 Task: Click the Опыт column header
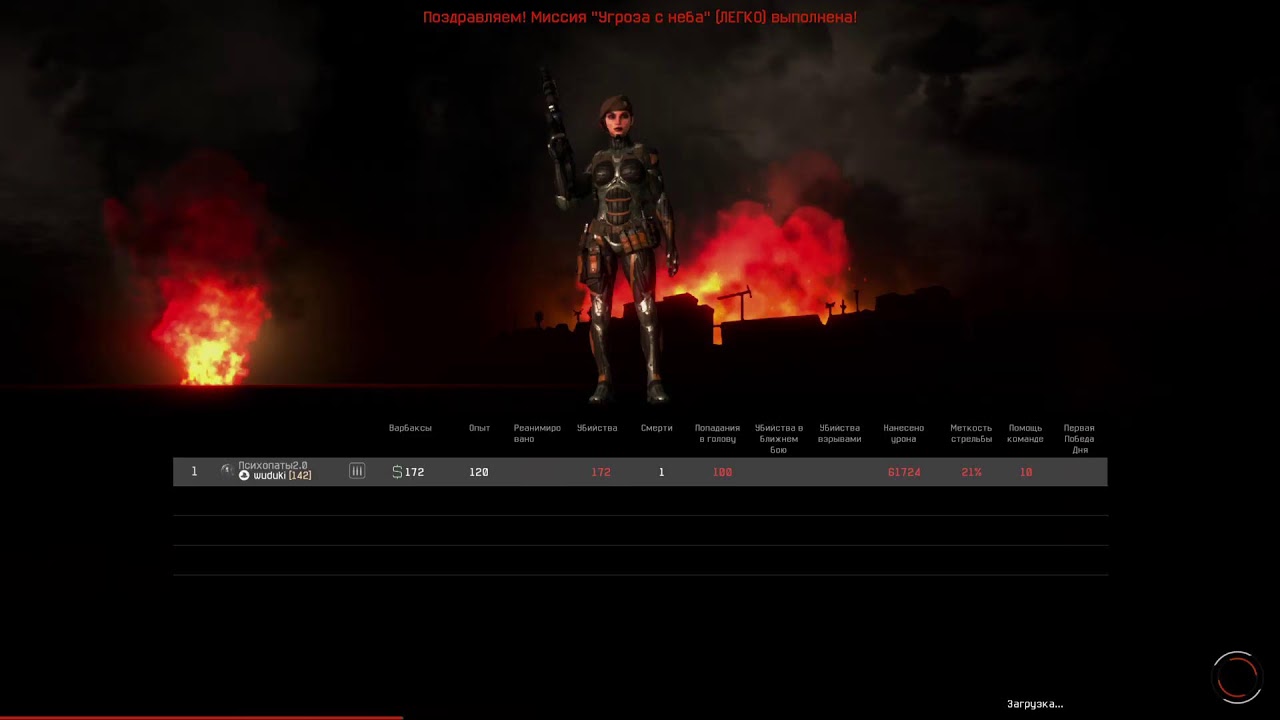(479, 428)
